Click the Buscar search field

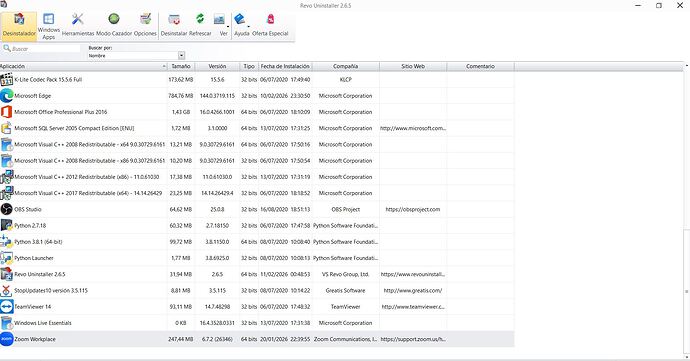point(42,48)
